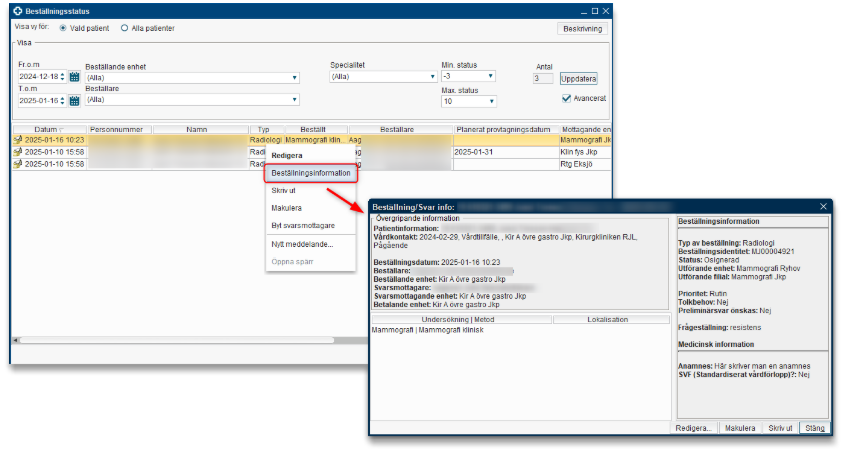Click the order icon on the last table row

click(17, 164)
